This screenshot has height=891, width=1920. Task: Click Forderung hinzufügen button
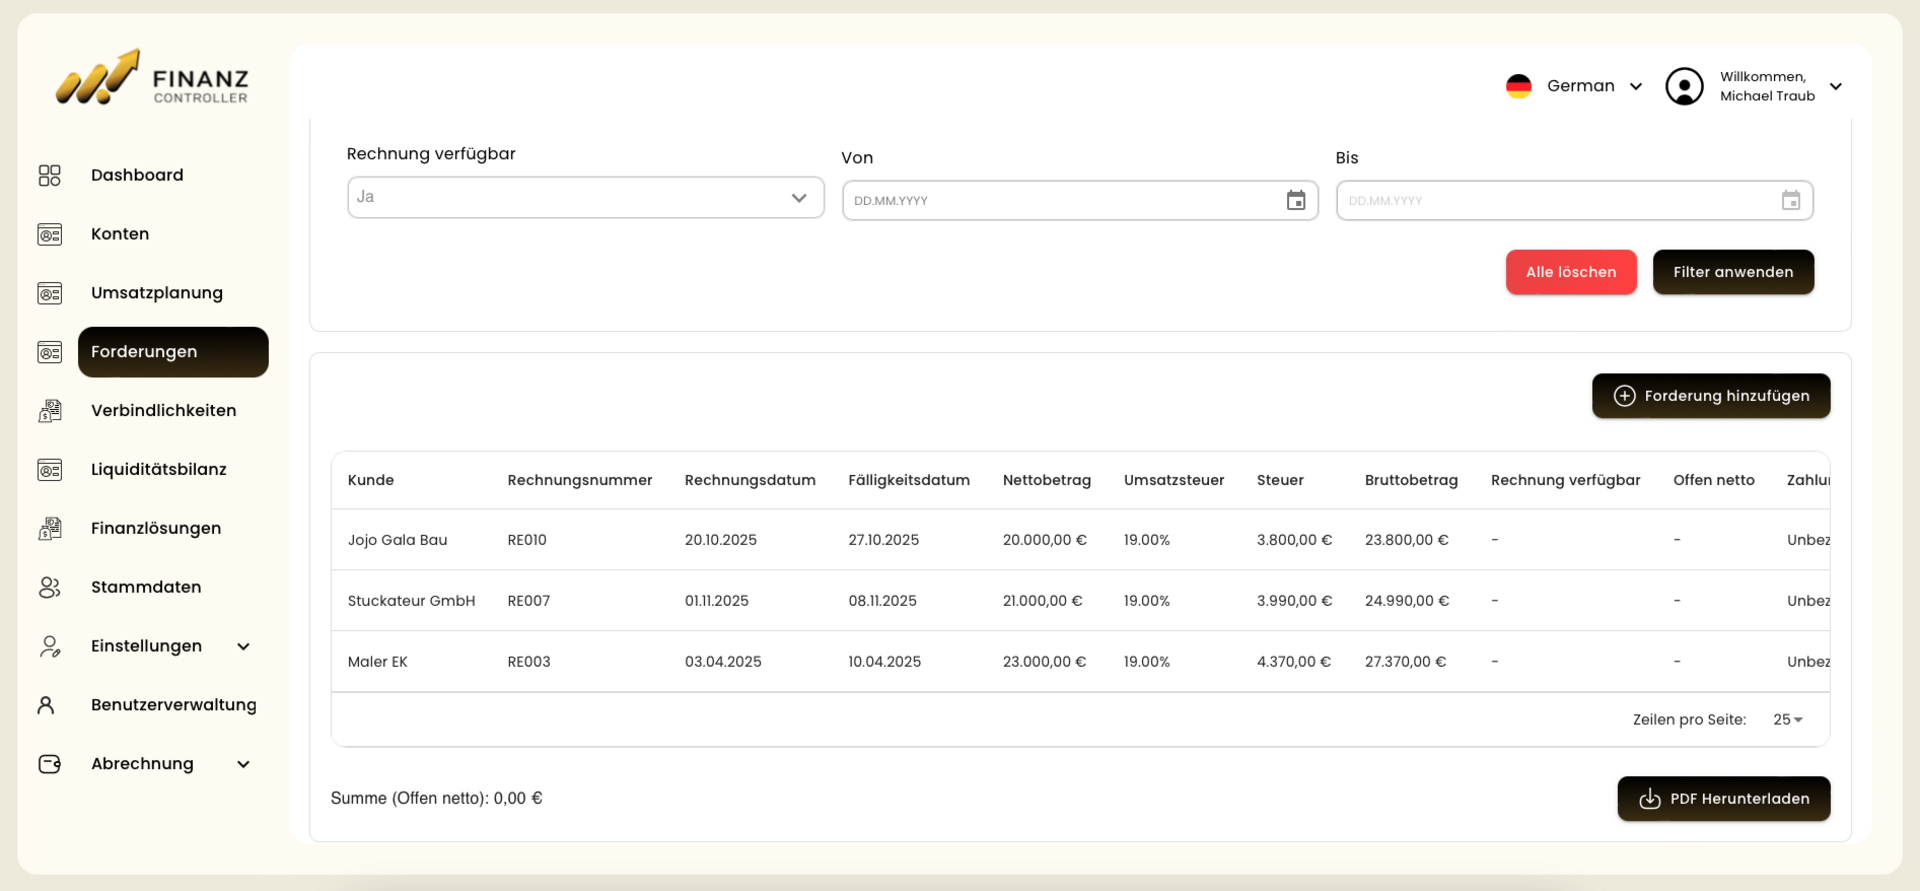pos(1710,396)
